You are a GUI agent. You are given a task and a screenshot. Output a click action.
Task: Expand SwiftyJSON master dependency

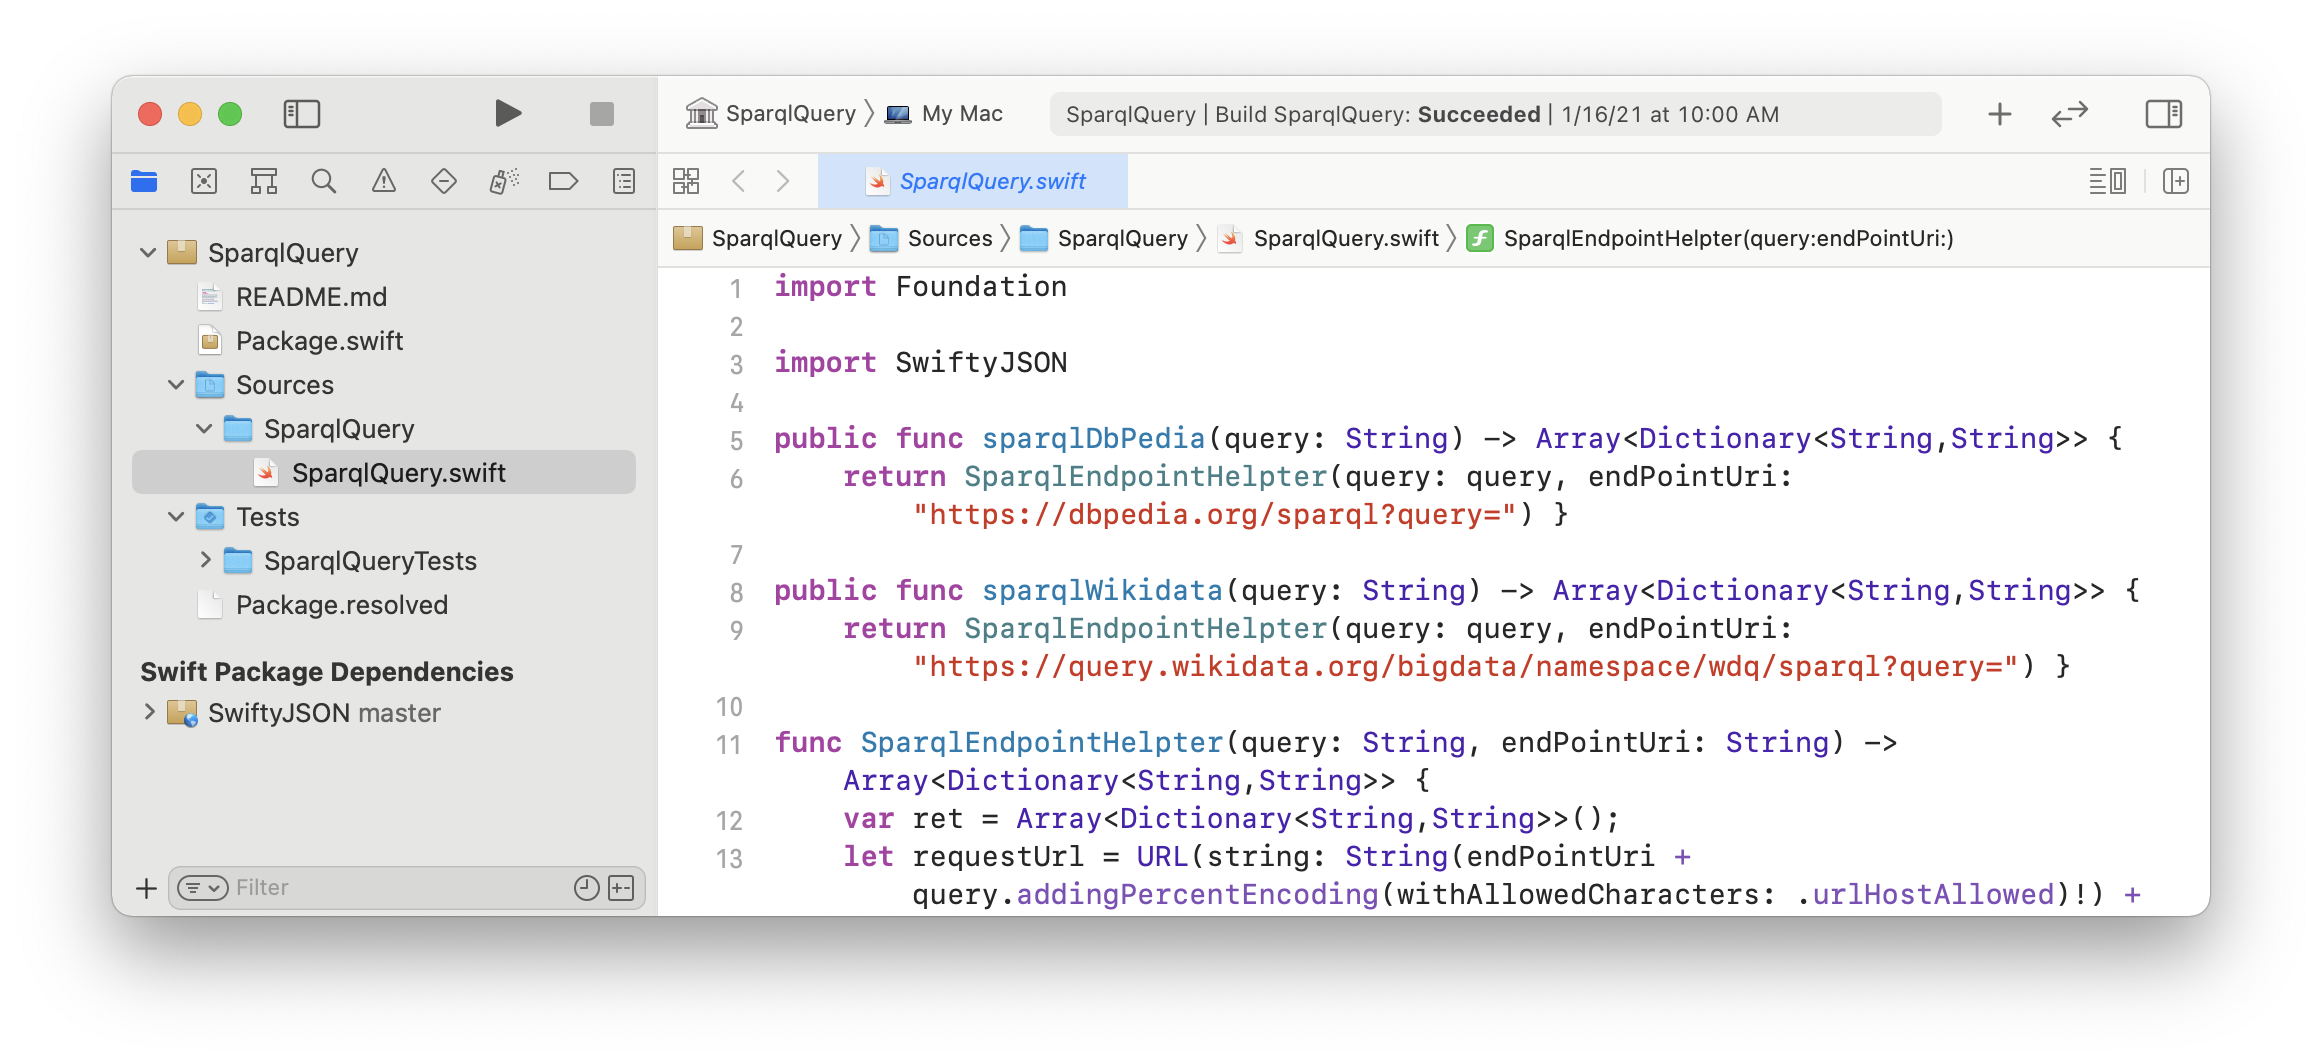(148, 712)
